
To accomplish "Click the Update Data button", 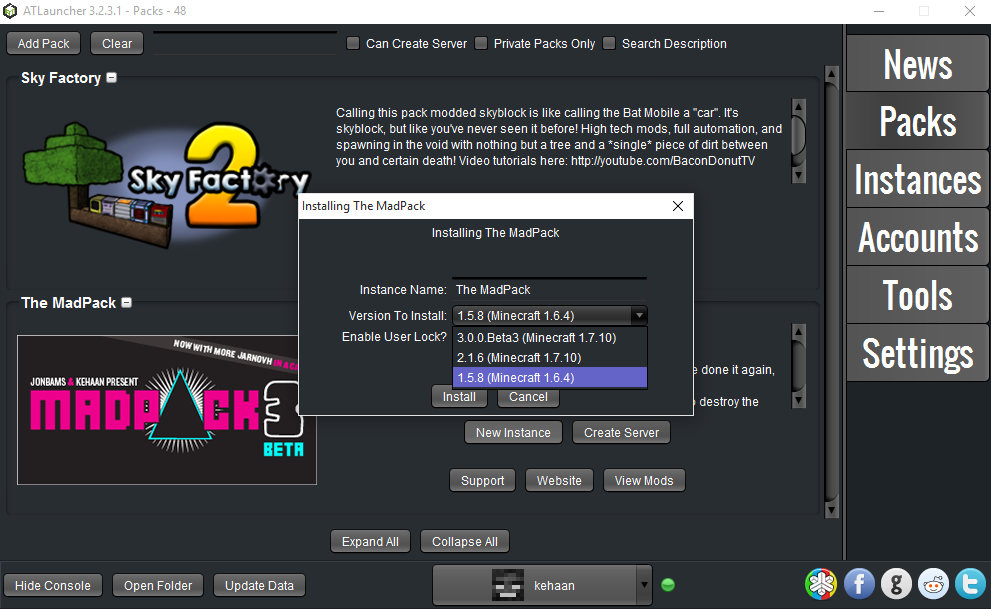I will click(x=259, y=586).
